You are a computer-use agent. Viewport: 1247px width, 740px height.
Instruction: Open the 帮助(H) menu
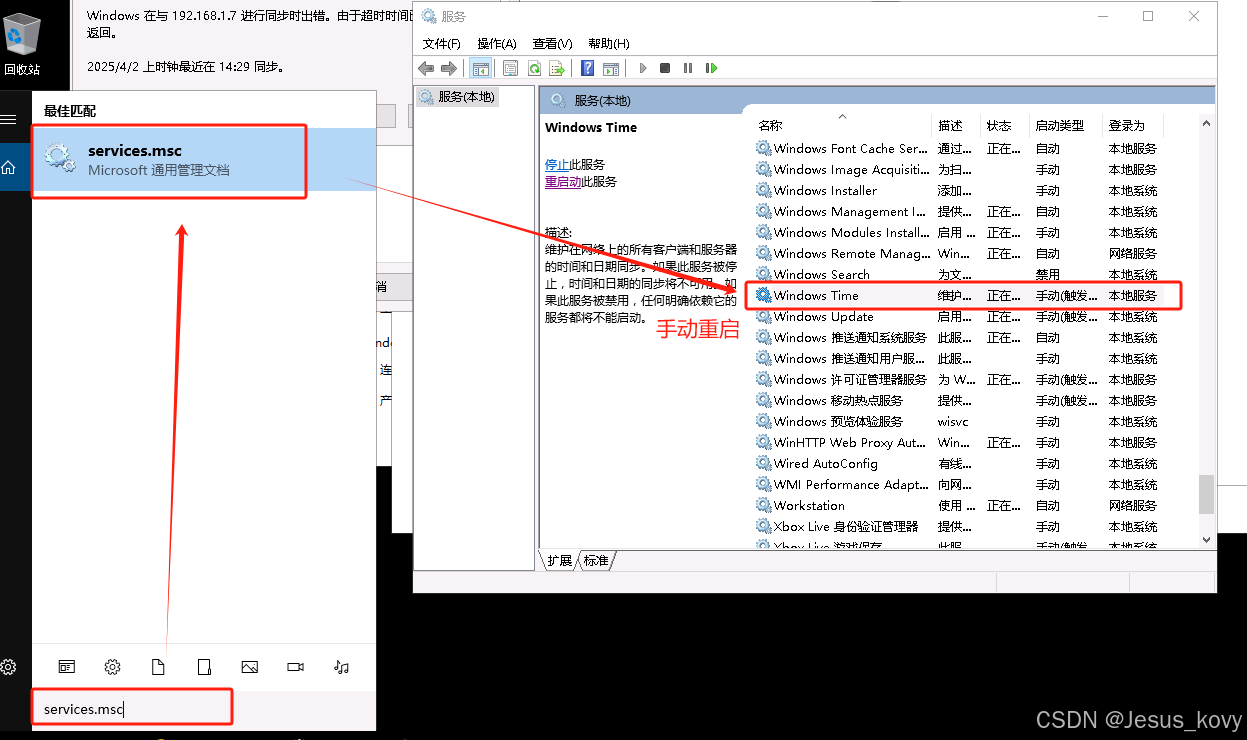click(609, 44)
